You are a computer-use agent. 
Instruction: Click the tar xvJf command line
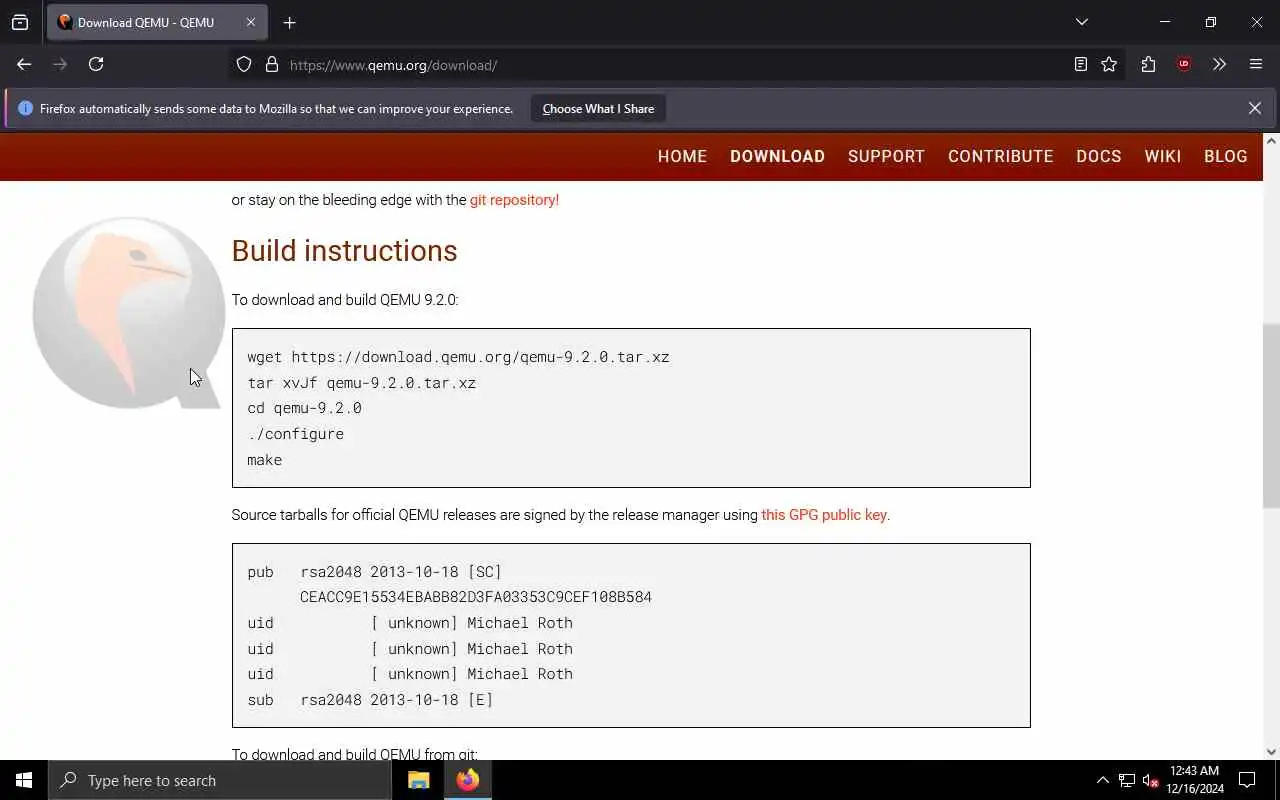point(362,383)
